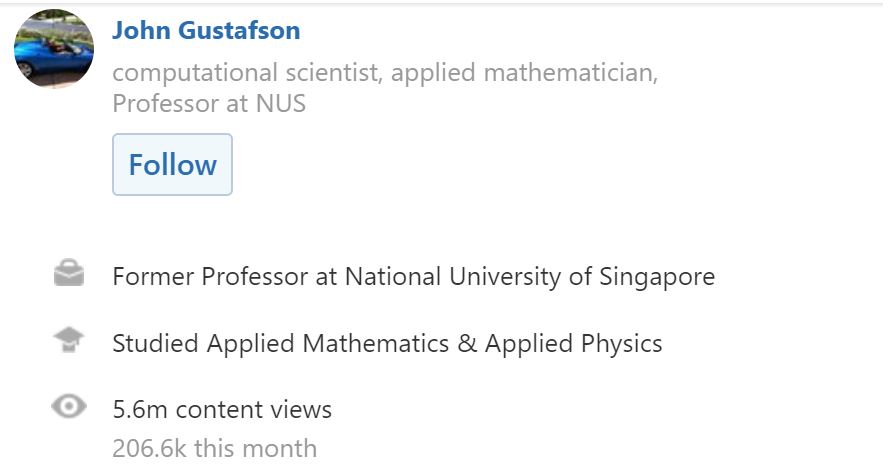This screenshot has height=467, width=883.
Task: Click the word 'Singapore' in the employment line
Action: 657,277
